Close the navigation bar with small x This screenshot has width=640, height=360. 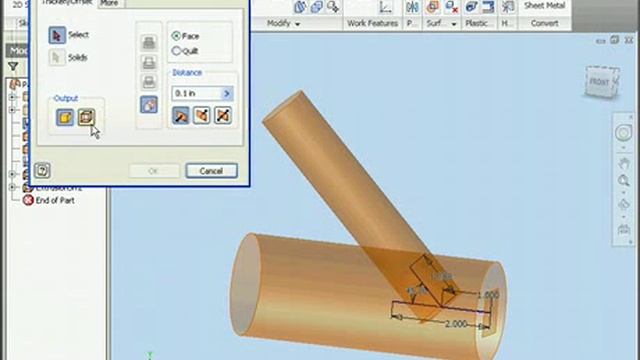click(631, 117)
